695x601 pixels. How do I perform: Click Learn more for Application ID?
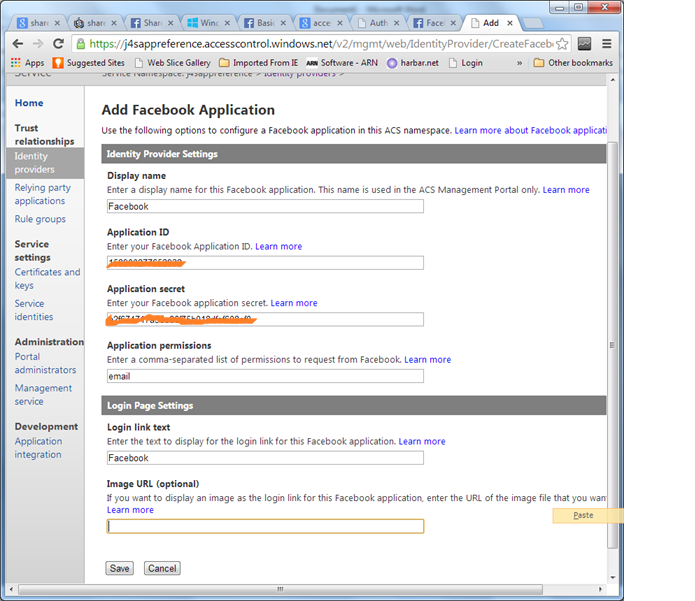click(x=278, y=246)
